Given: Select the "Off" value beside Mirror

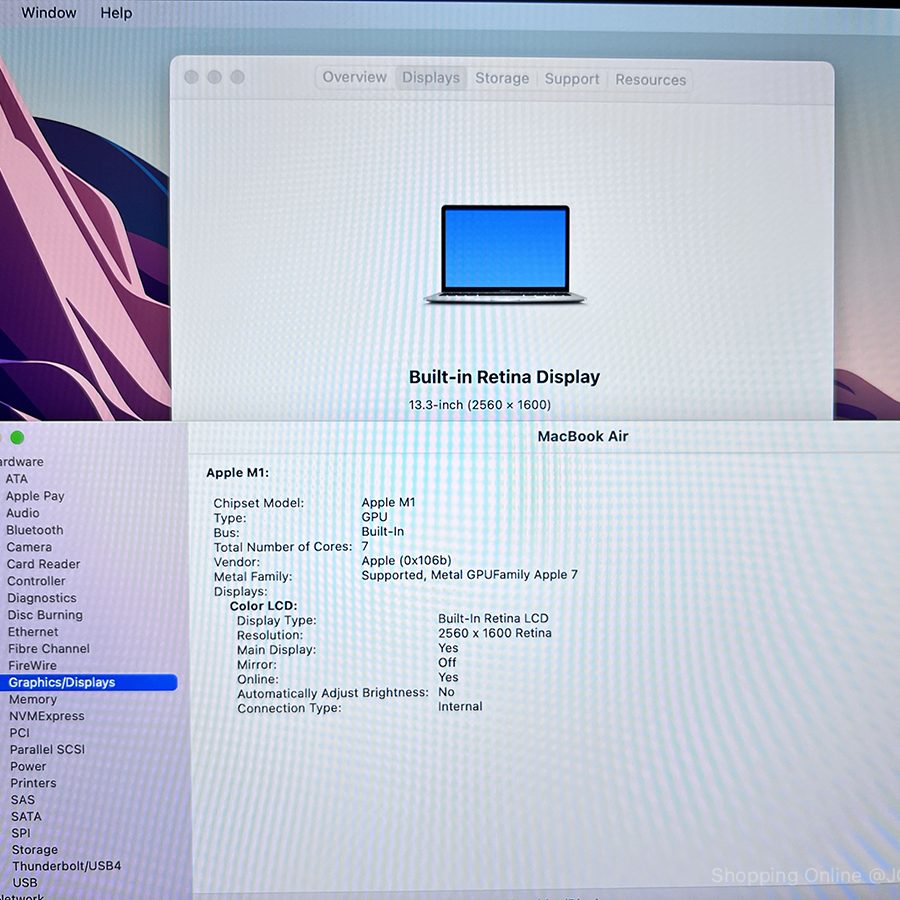Looking at the screenshot, I should 447,662.
